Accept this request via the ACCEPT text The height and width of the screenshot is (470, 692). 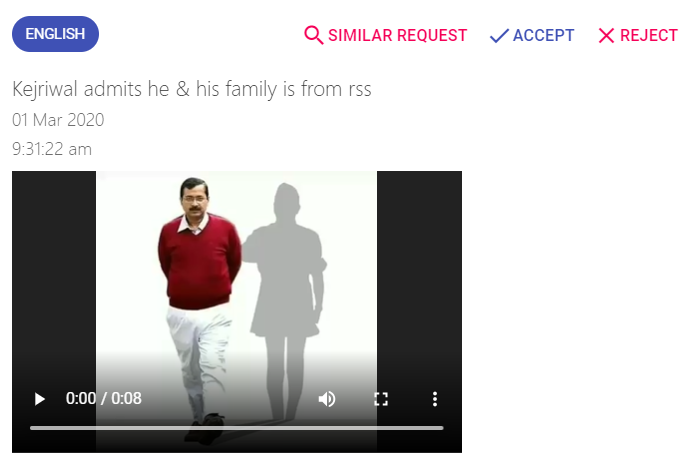pos(544,35)
